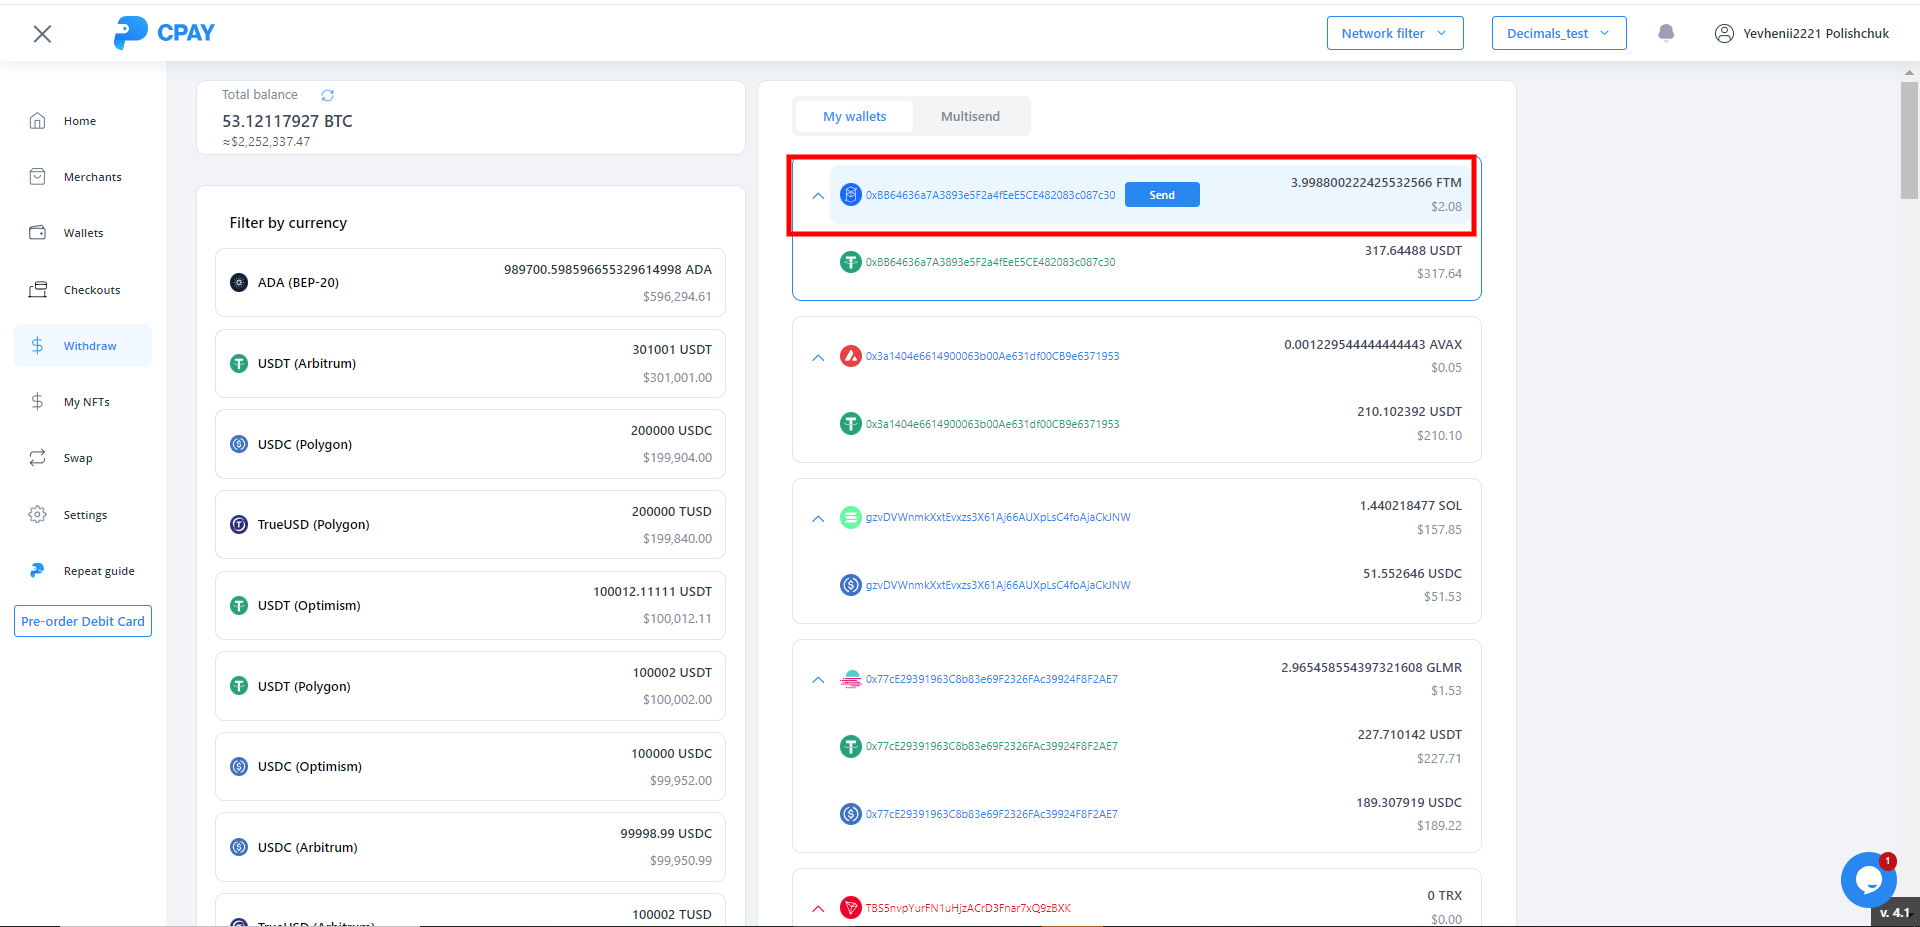The width and height of the screenshot is (1920, 927).
Task: Collapse the SOL wallet group chevron
Action: click(818, 518)
